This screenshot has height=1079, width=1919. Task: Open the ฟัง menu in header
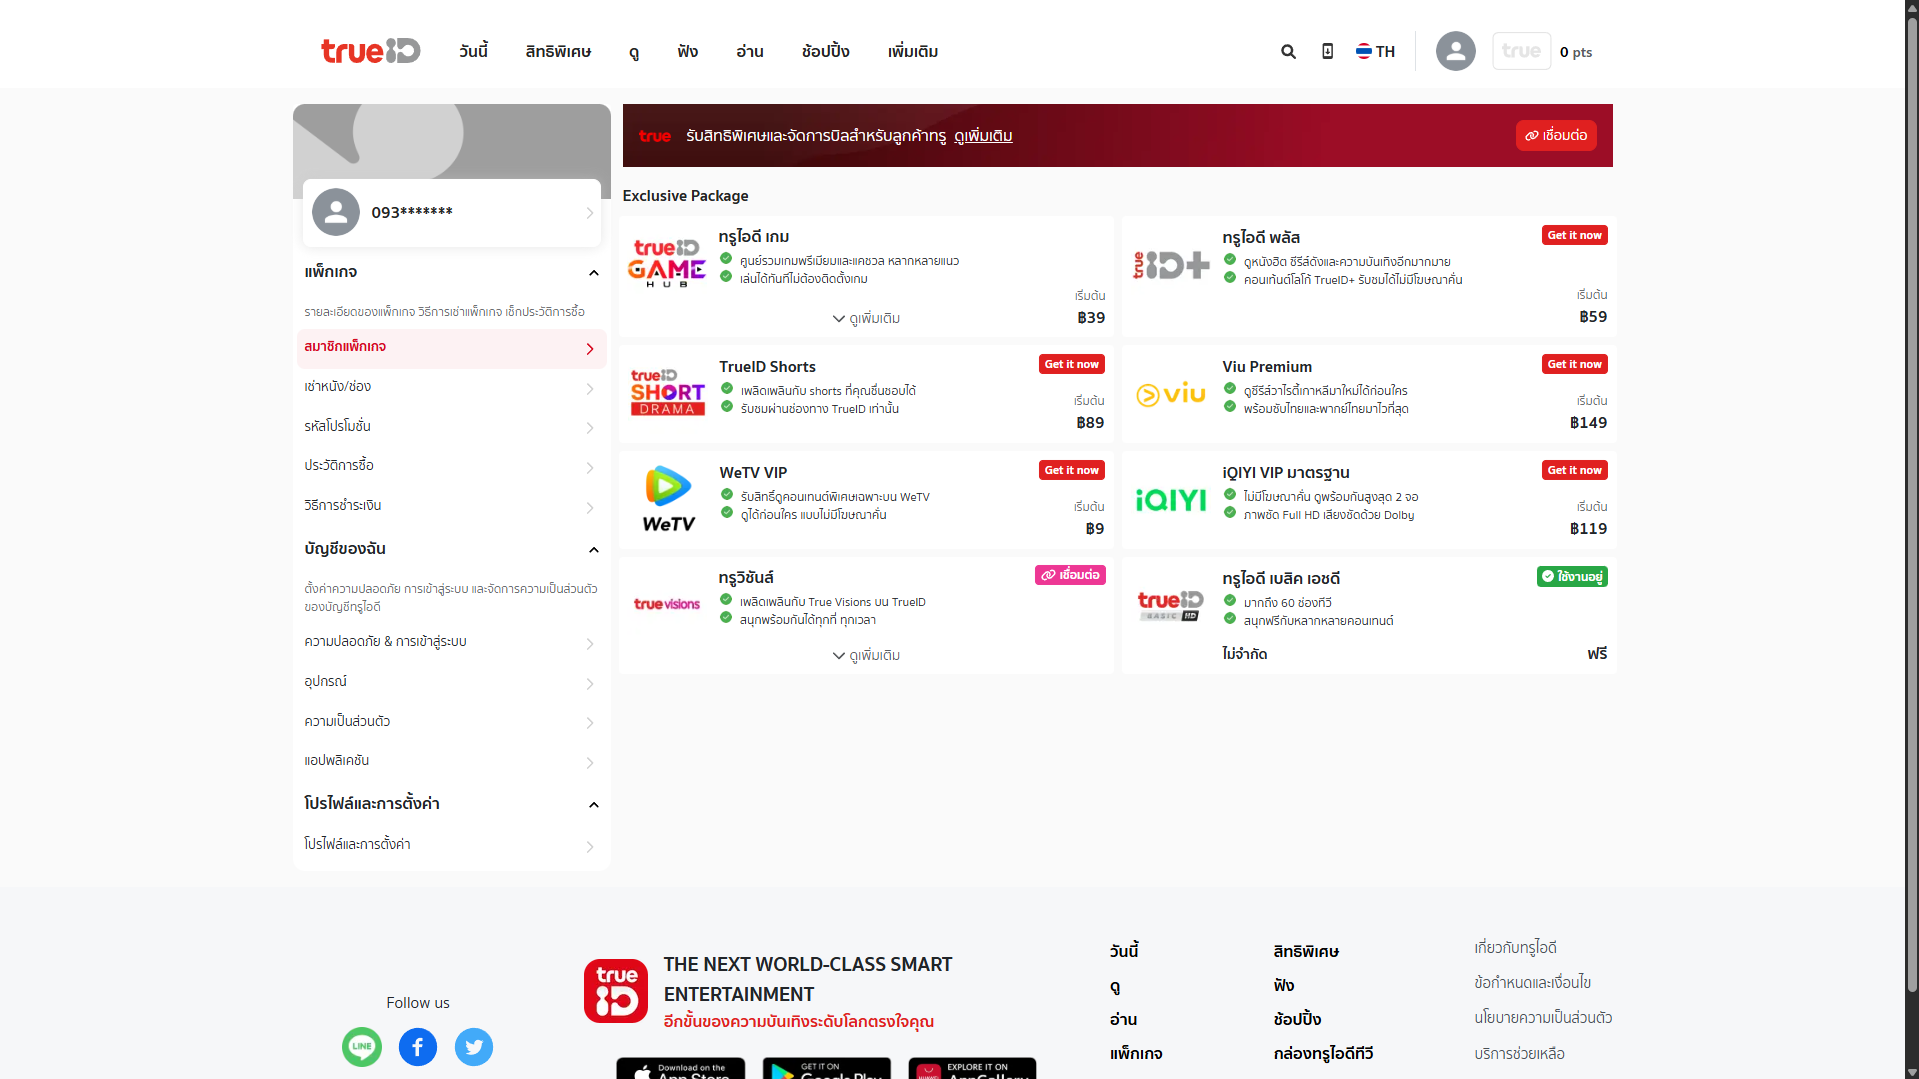687,51
